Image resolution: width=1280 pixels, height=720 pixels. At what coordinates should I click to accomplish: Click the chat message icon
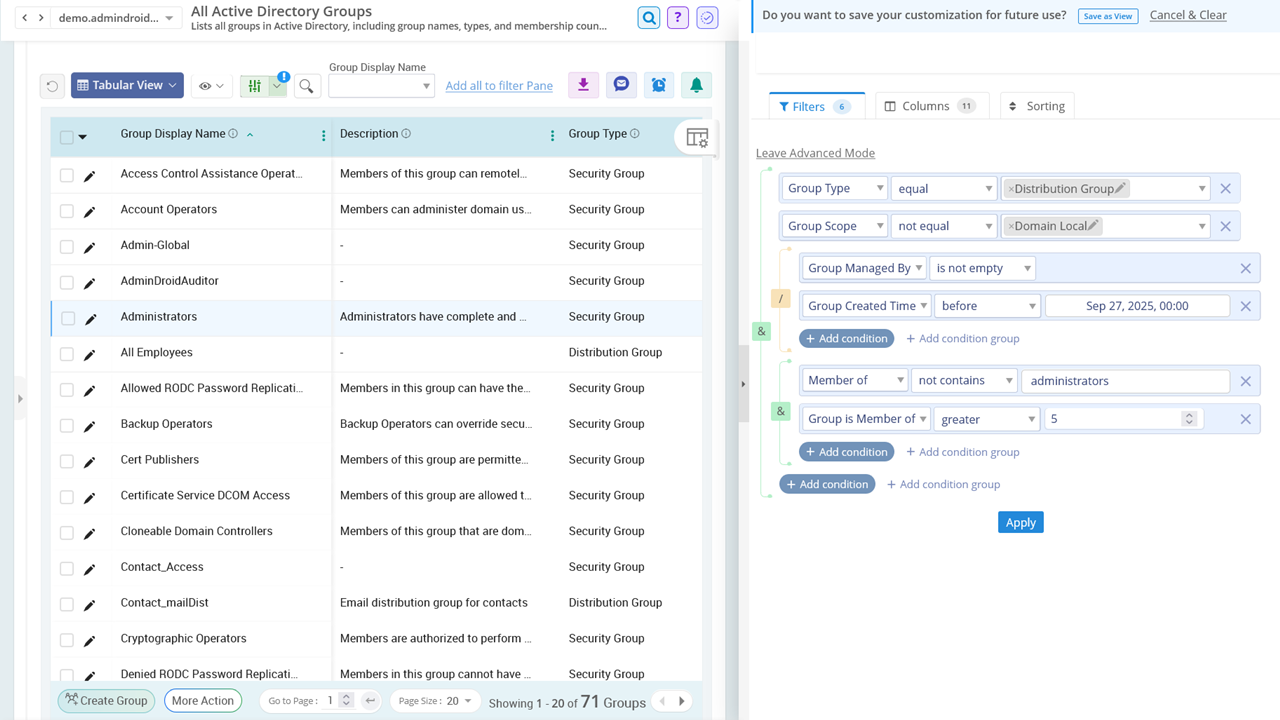click(x=621, y=85)
